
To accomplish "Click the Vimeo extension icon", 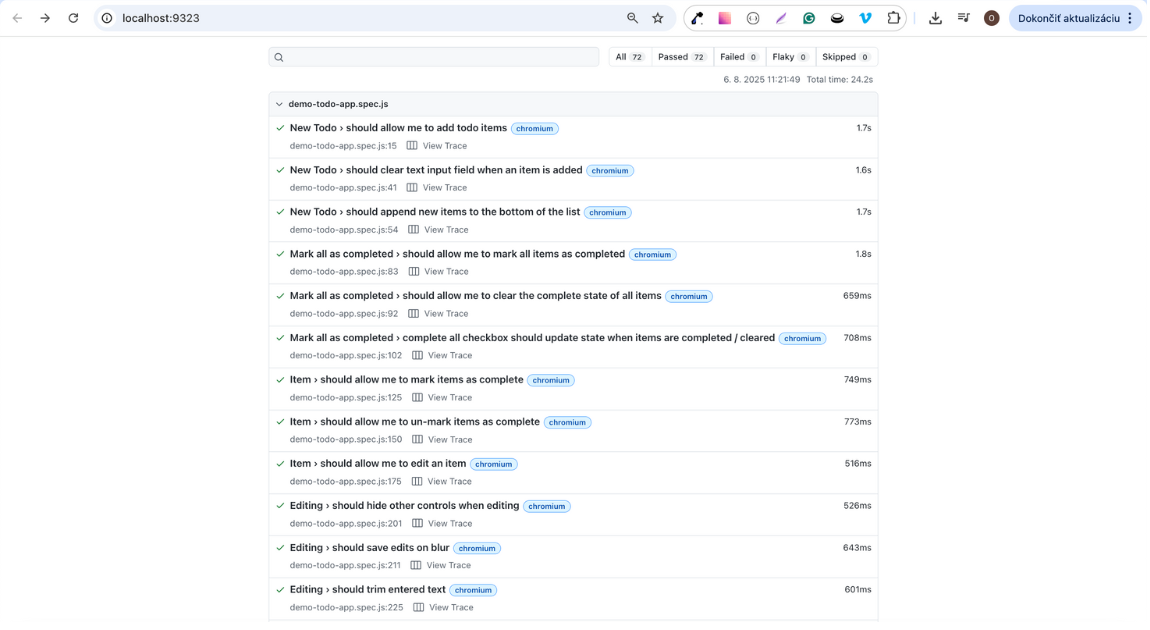I will 866,18.
